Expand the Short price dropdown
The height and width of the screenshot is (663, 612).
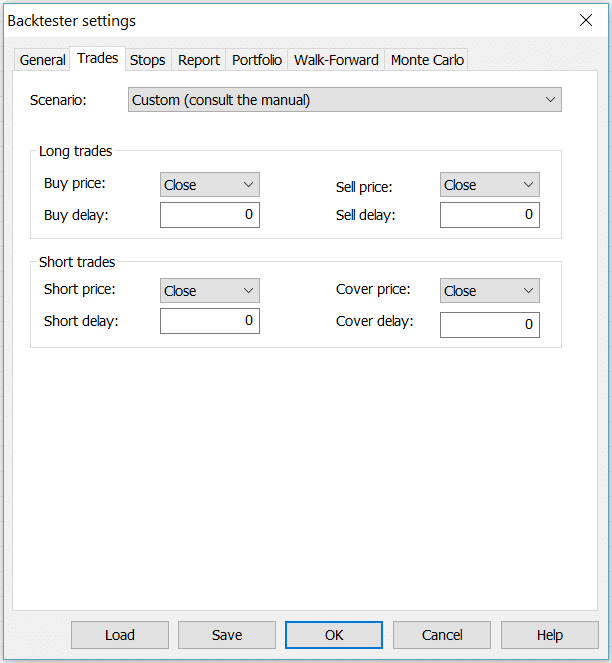(210, 291)
